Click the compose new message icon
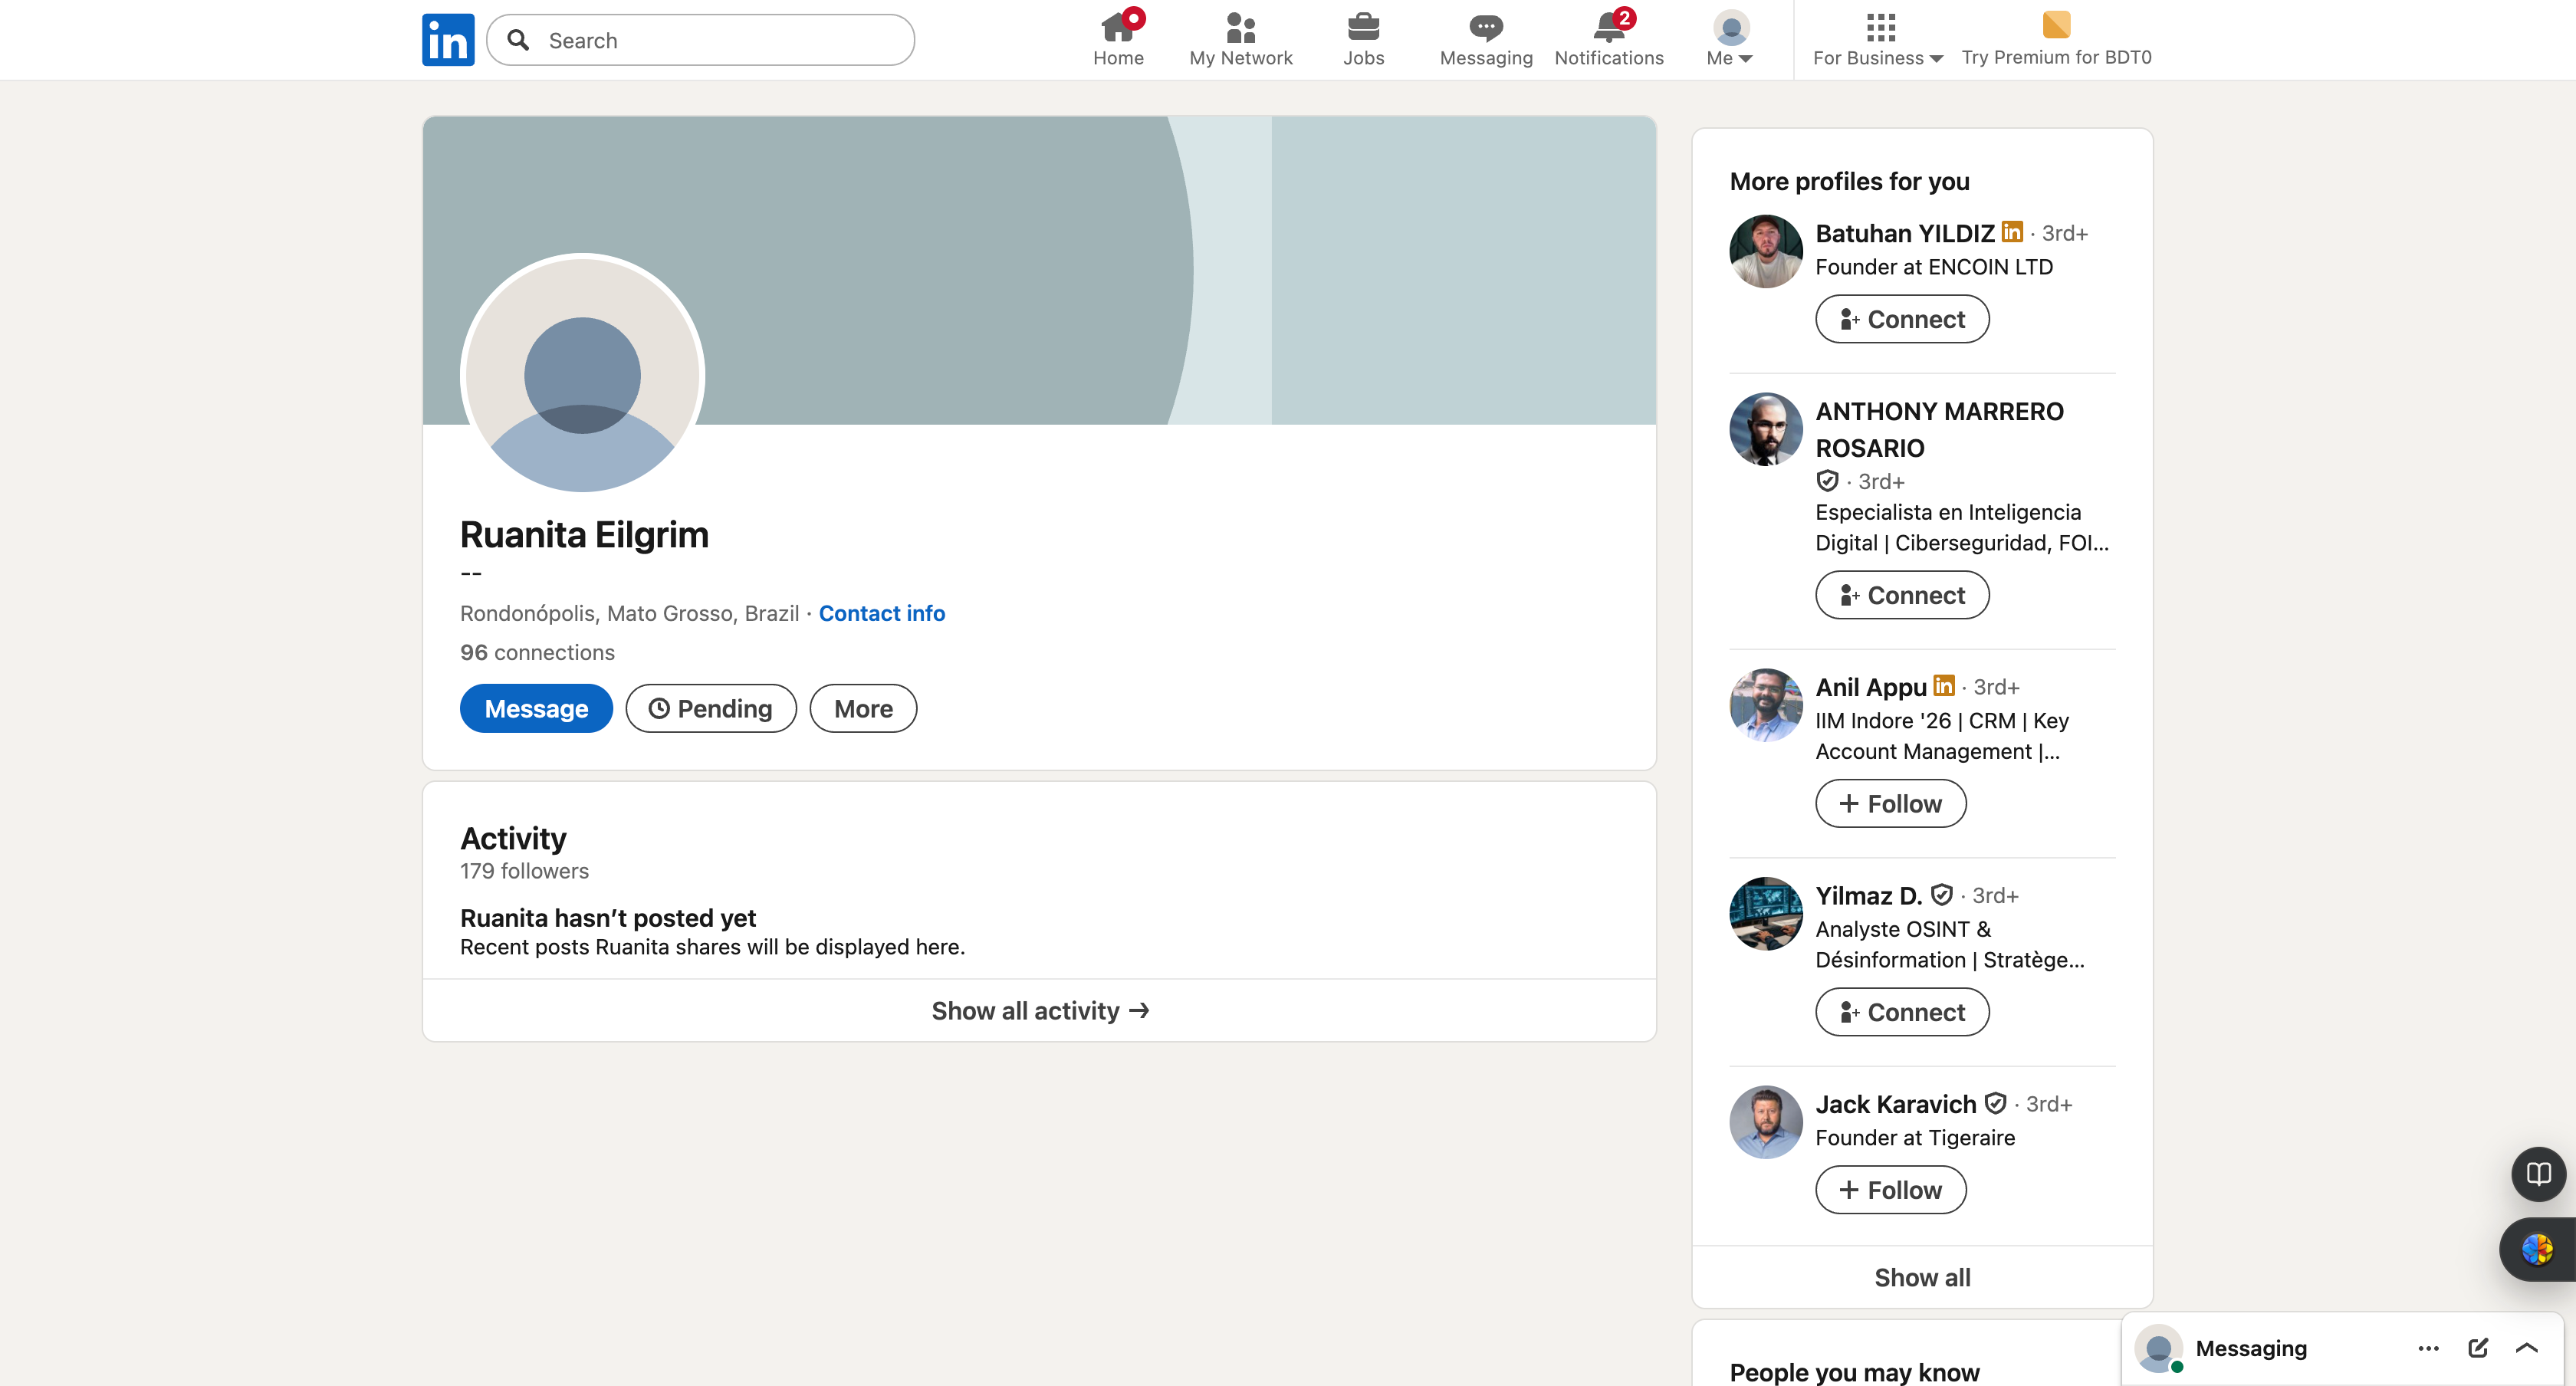The height and width of the screenshot is (1386, 2576). [x=2477, y=1347]
